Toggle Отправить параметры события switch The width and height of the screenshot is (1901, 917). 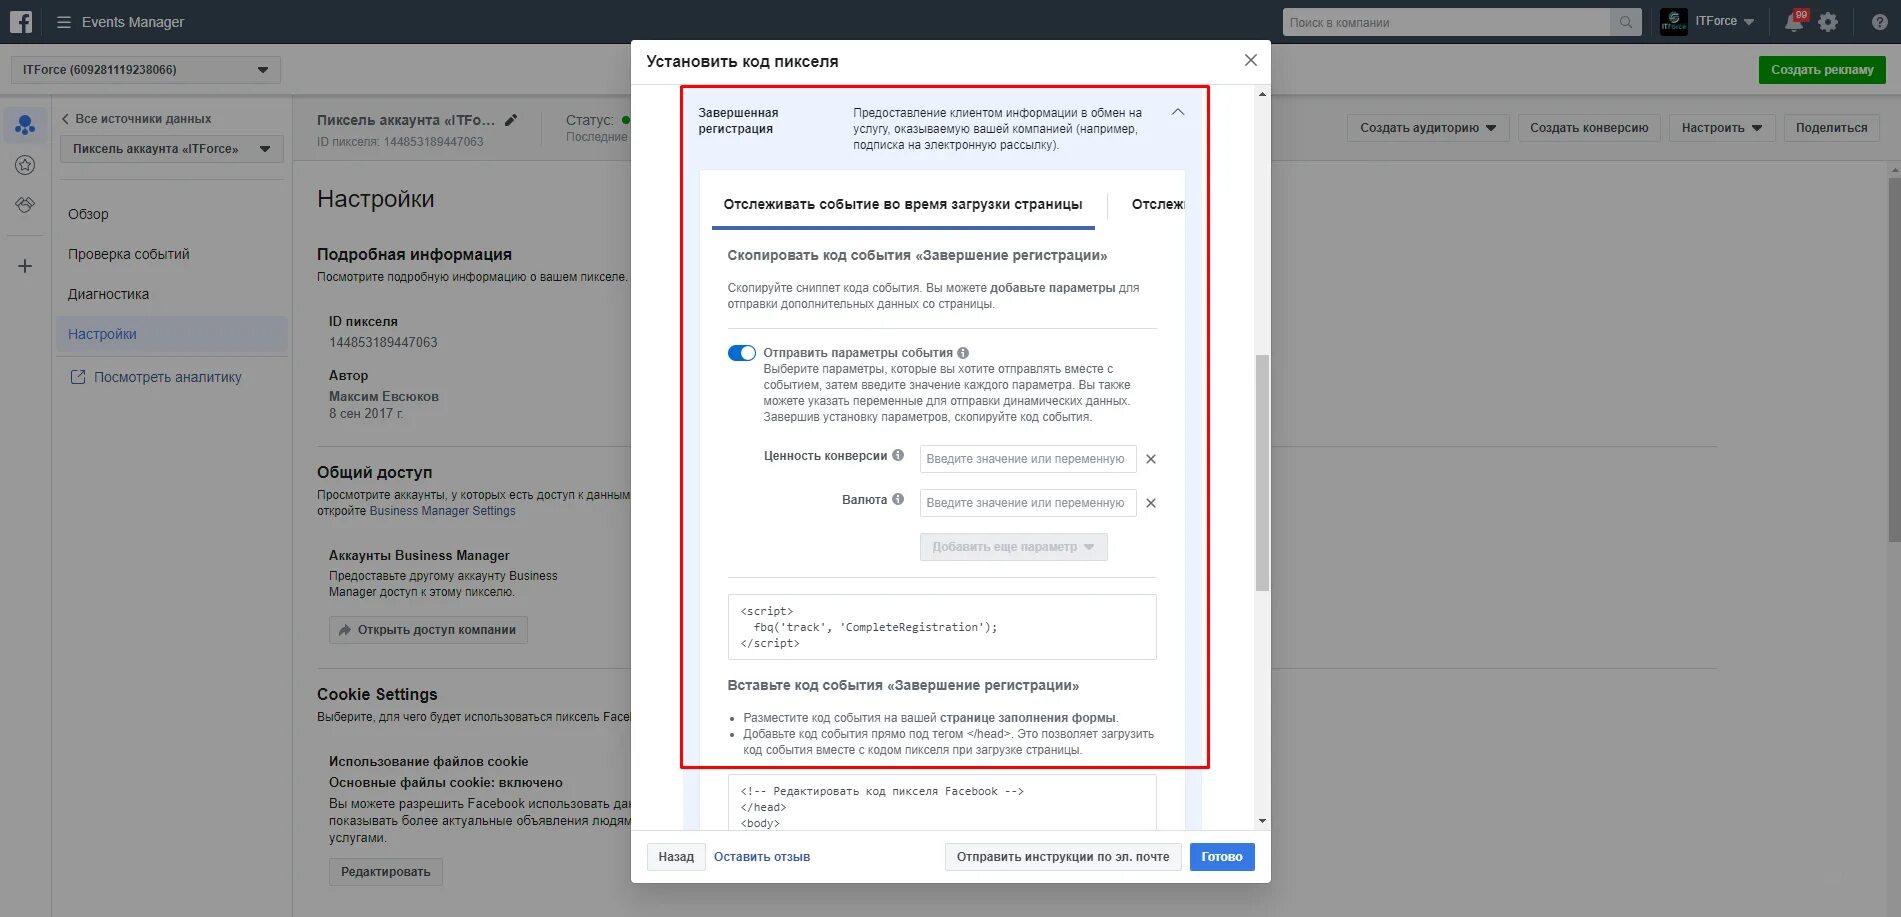click(x=741, y=353)
